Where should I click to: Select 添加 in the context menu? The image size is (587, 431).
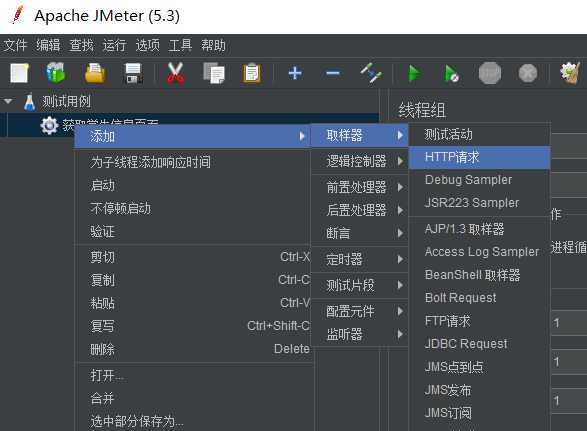192,136
